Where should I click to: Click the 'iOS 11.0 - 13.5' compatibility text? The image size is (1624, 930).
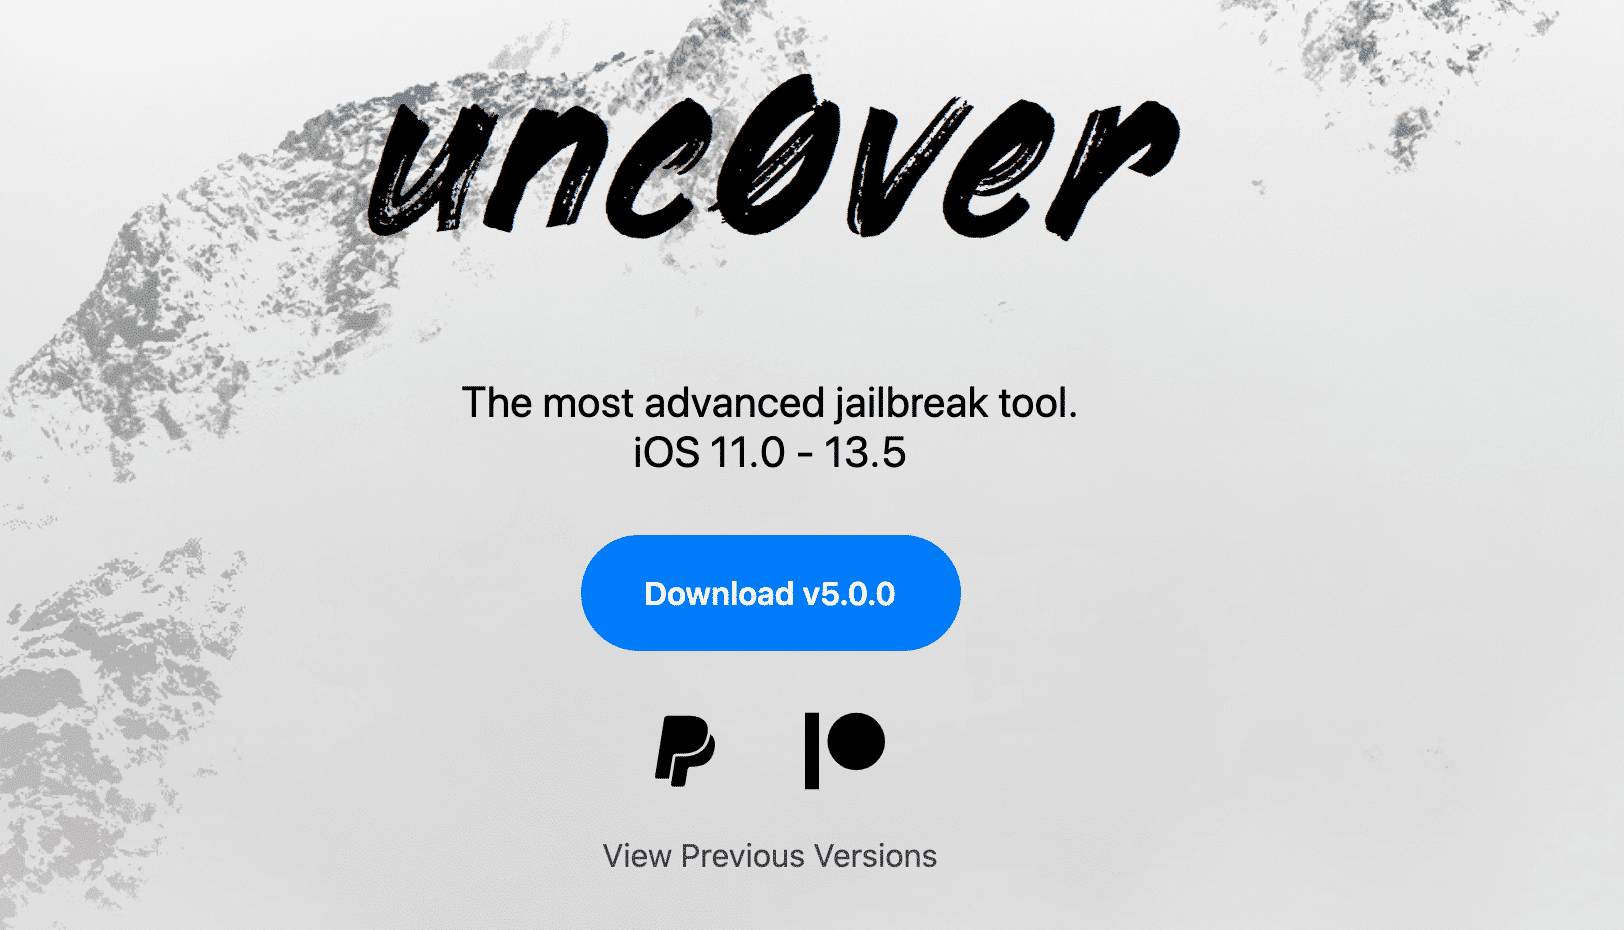[769, 452]
